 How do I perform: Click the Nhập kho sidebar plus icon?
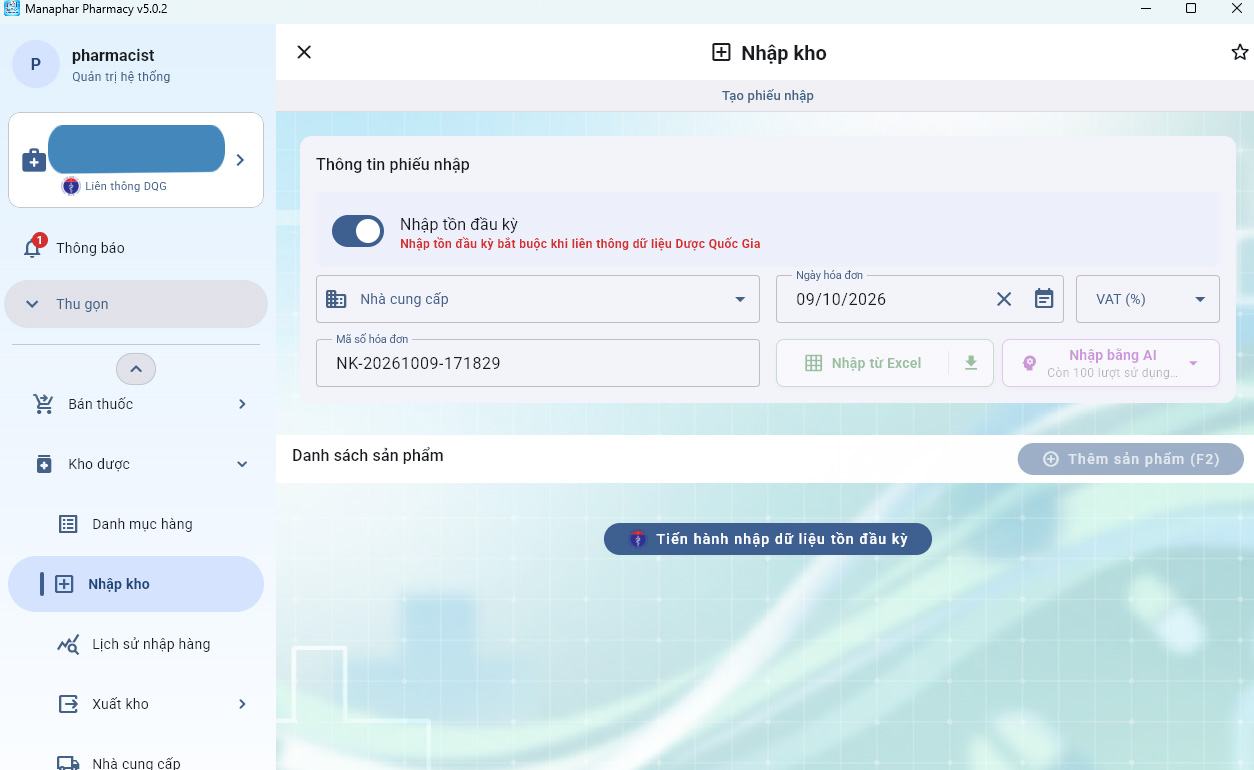click(64, 584)
